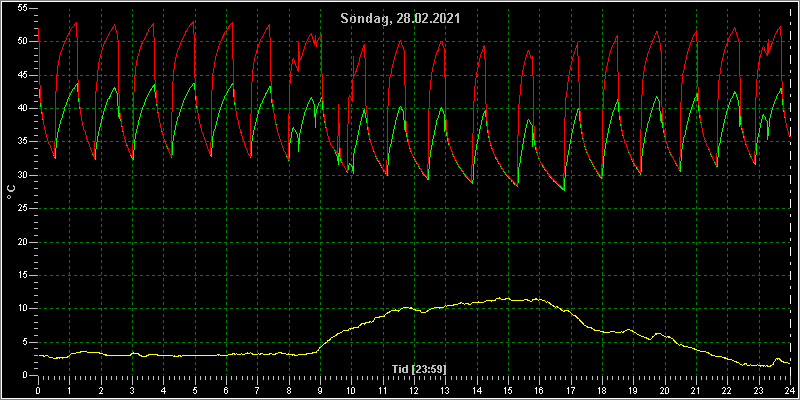
Task: Click the white dashed cursor line at hour 24
Action: [x=790, y=194]
